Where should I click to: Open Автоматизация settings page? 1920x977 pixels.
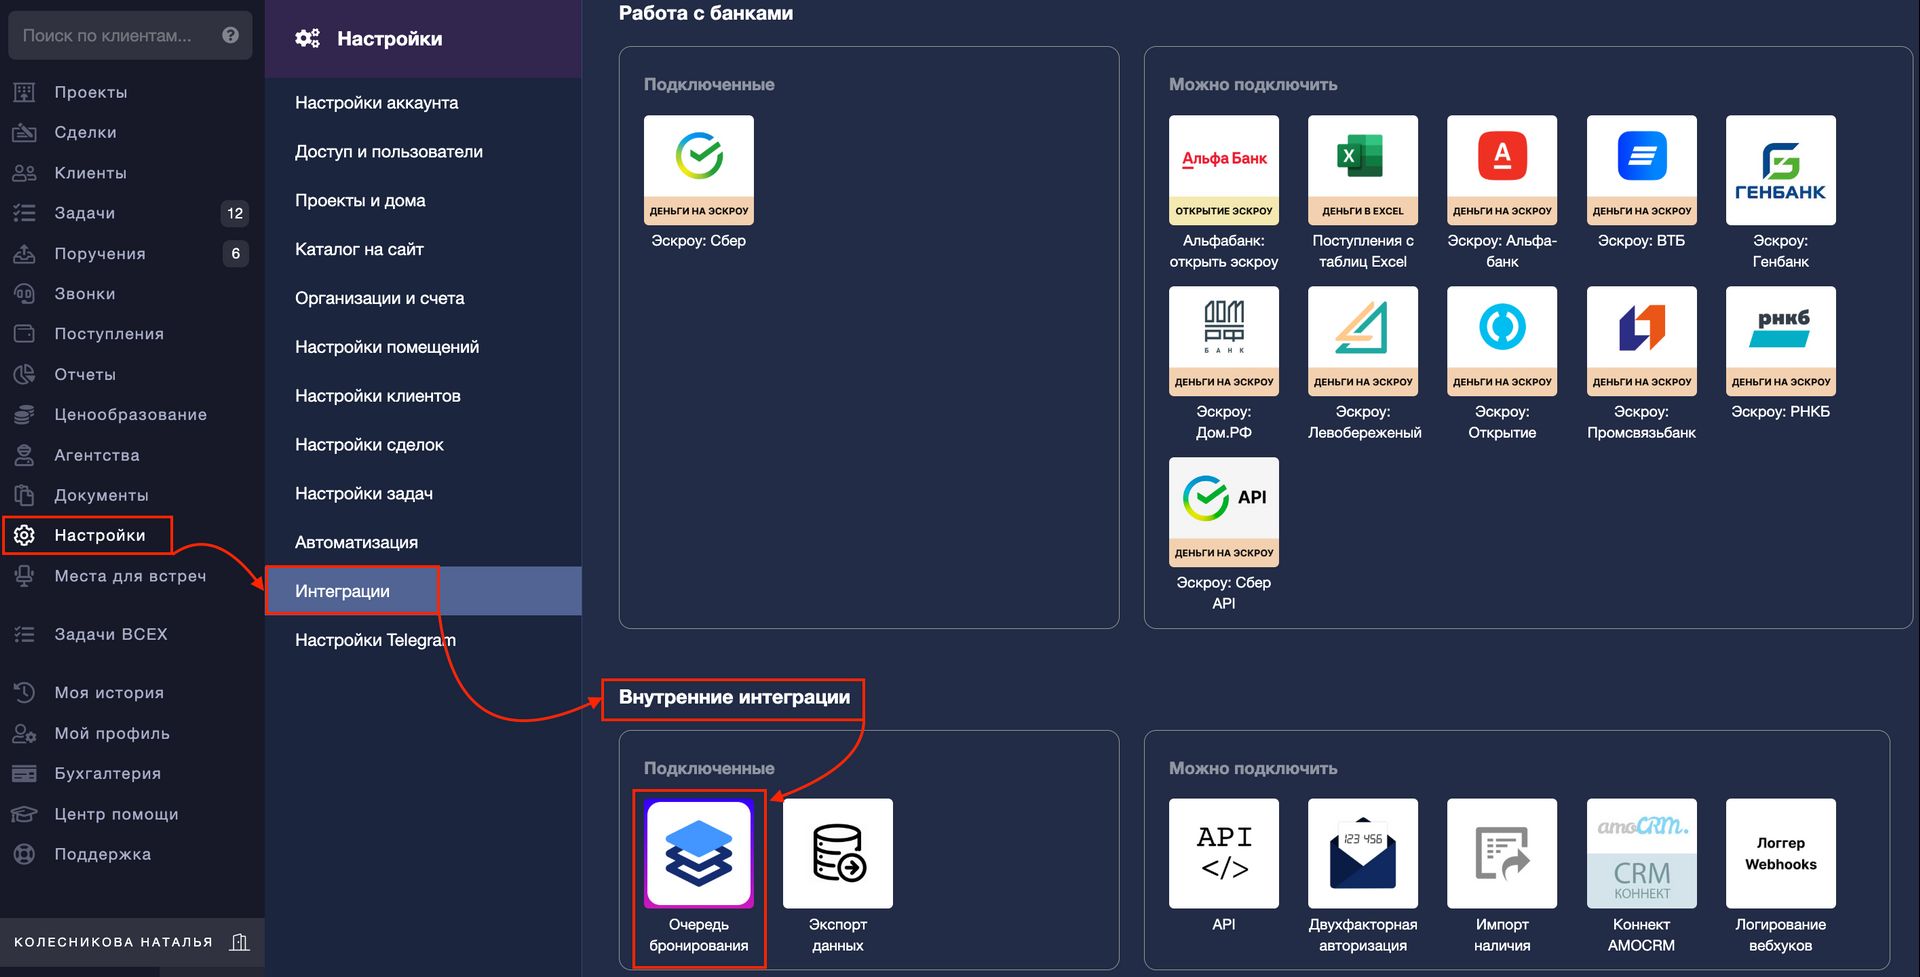coord(356,542)
